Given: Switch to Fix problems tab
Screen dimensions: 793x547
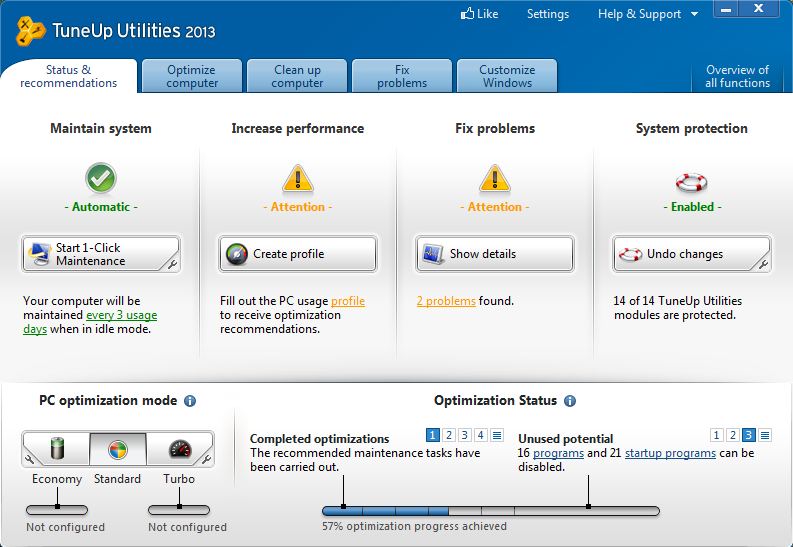Looking at the screenshot, I should (402, 76).
